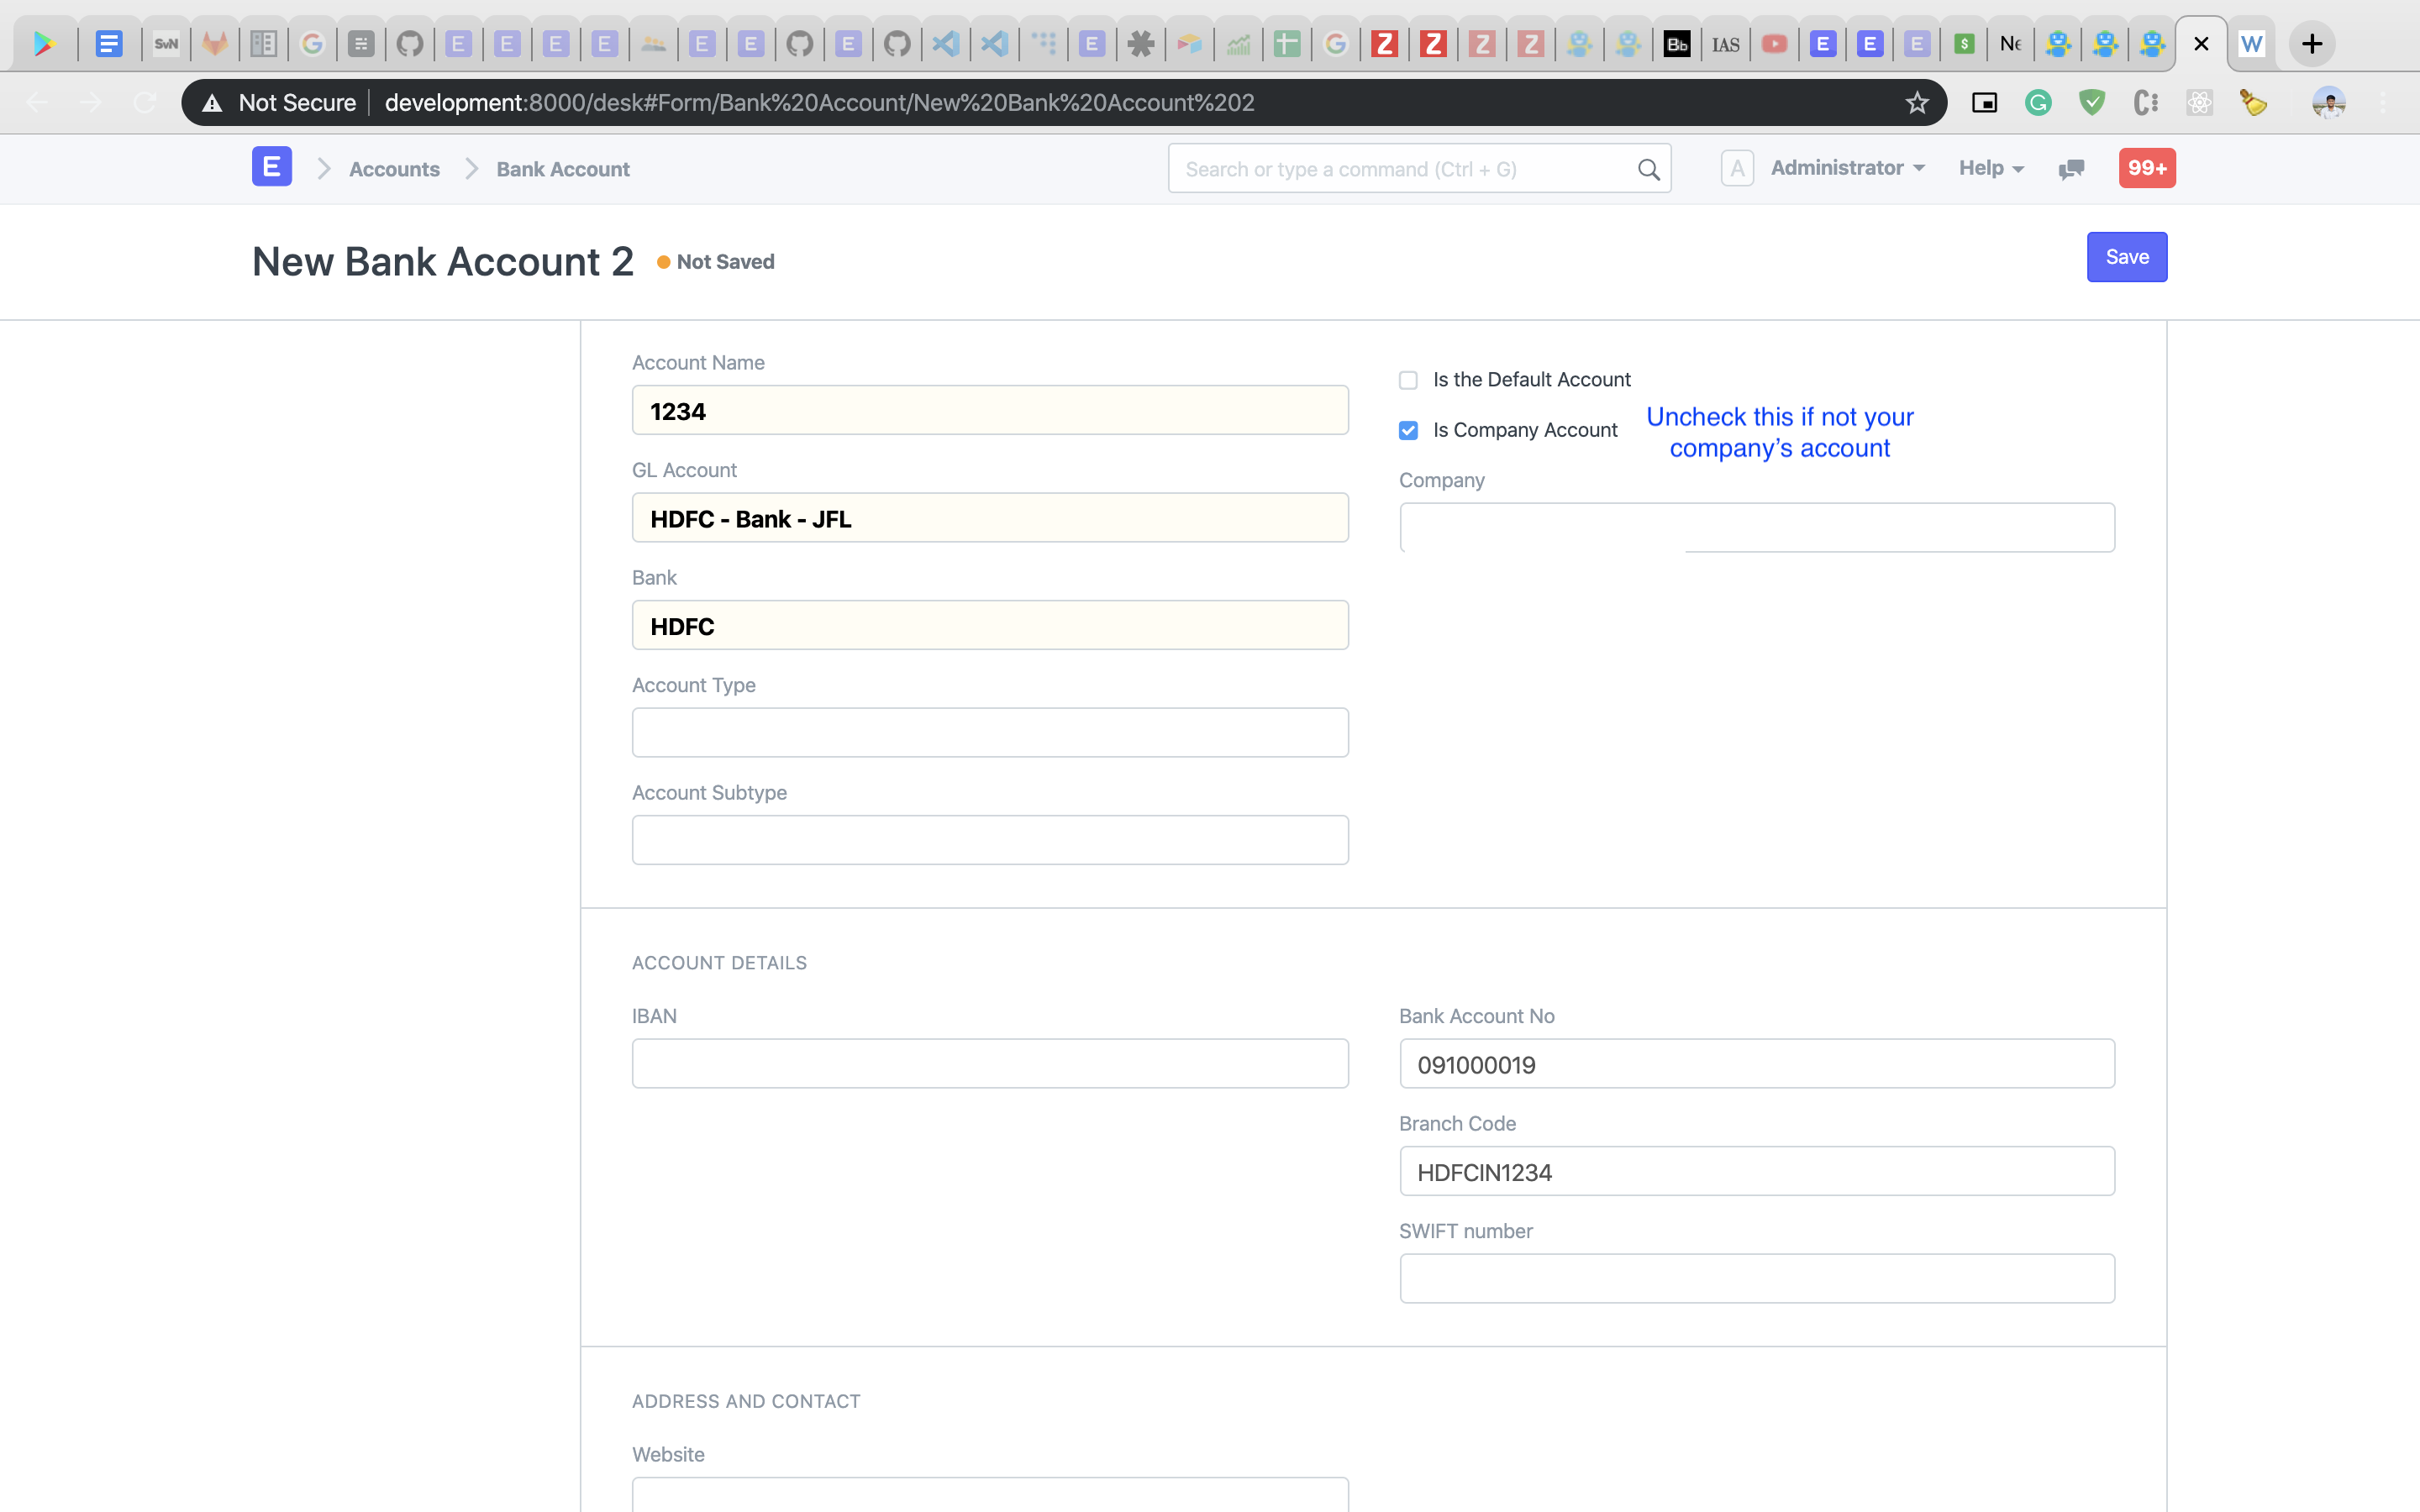Open the Chrome profile avatar
Viewport: 2420px width, 1512px height.
click(x=2329, y=102)
